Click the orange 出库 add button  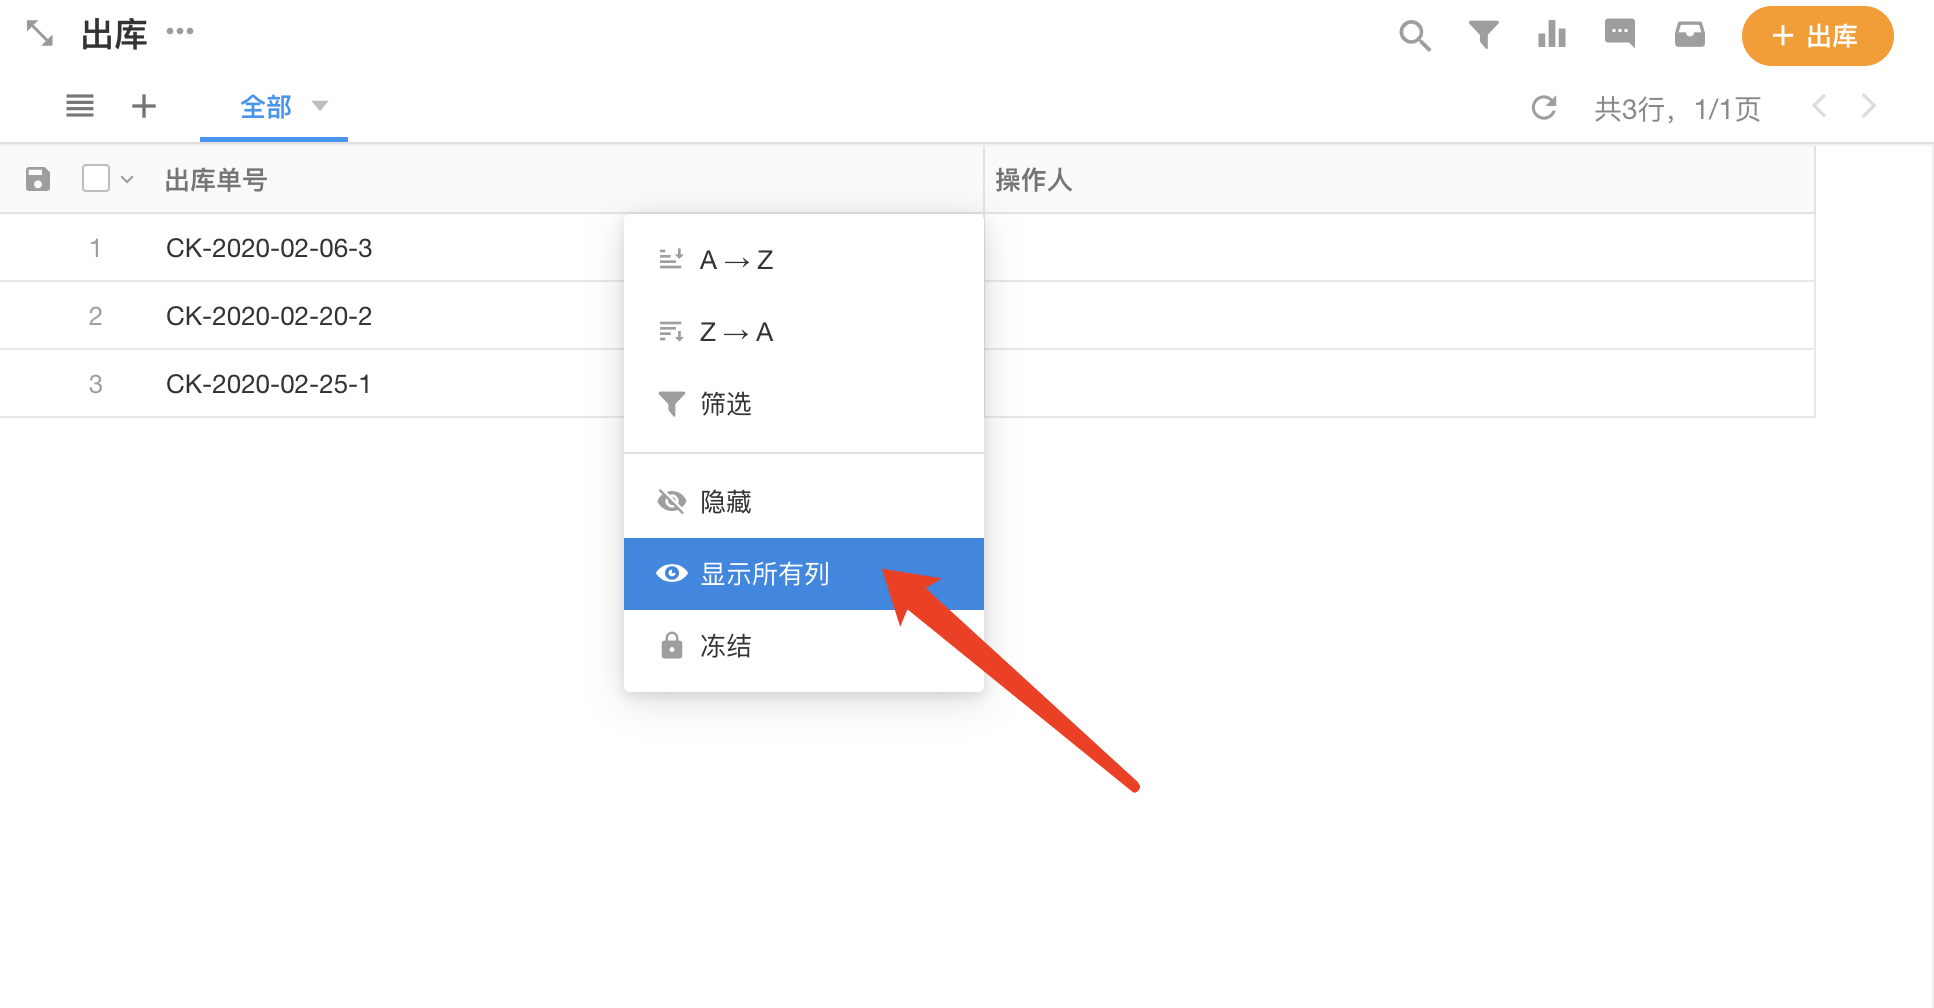coord(1817,36)
